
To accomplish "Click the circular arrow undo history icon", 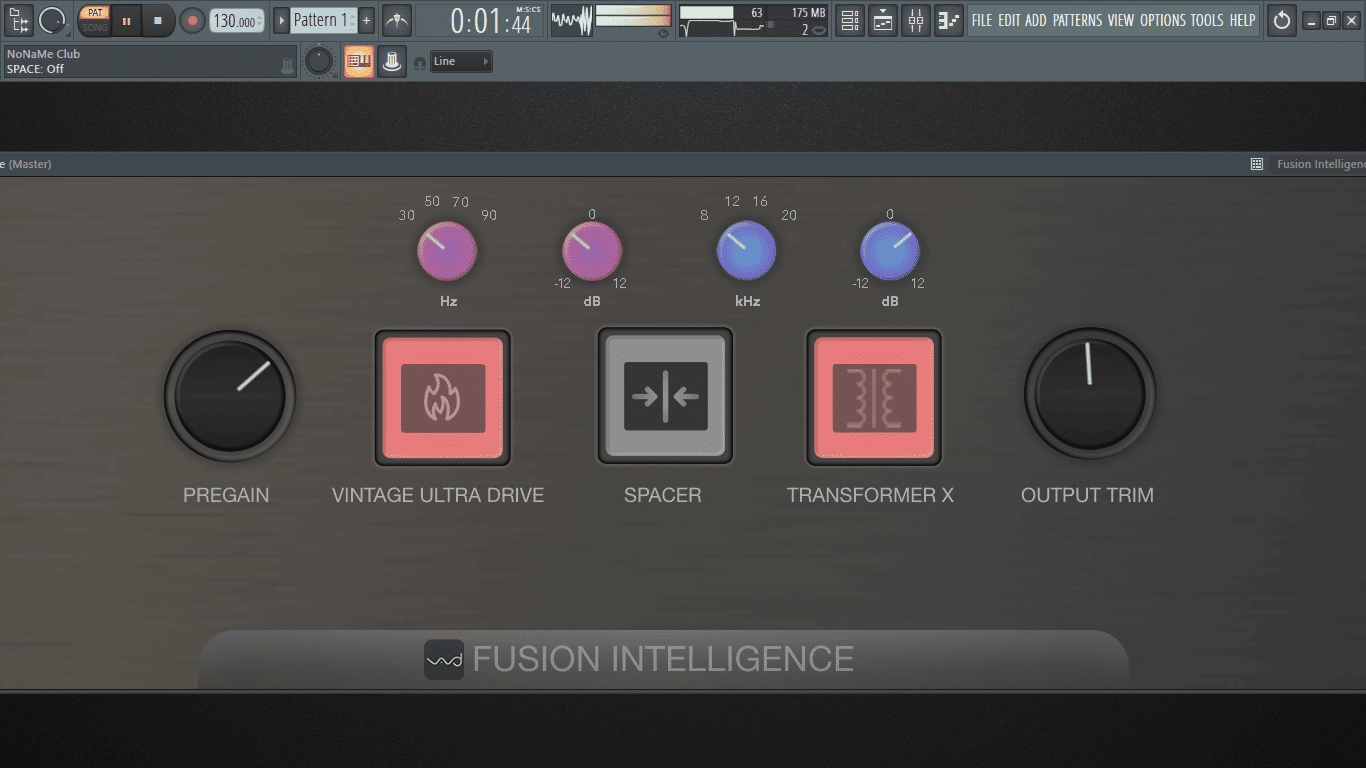I will 1282,20.
